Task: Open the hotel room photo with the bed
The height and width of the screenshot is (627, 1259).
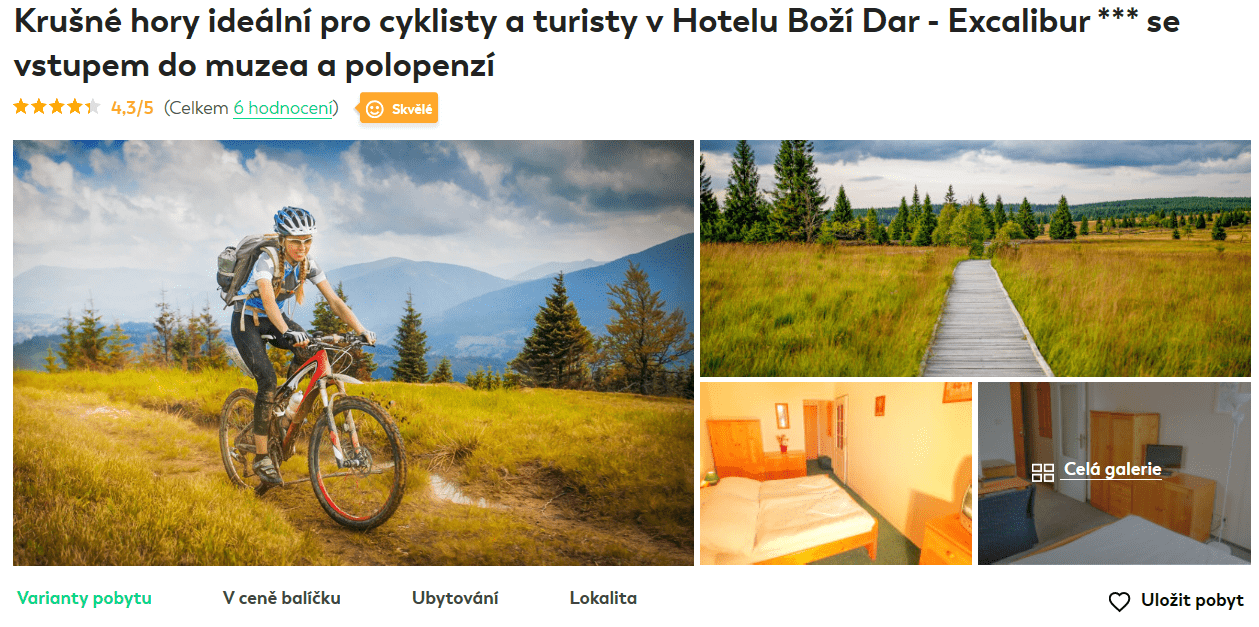Action: [836, 473]
